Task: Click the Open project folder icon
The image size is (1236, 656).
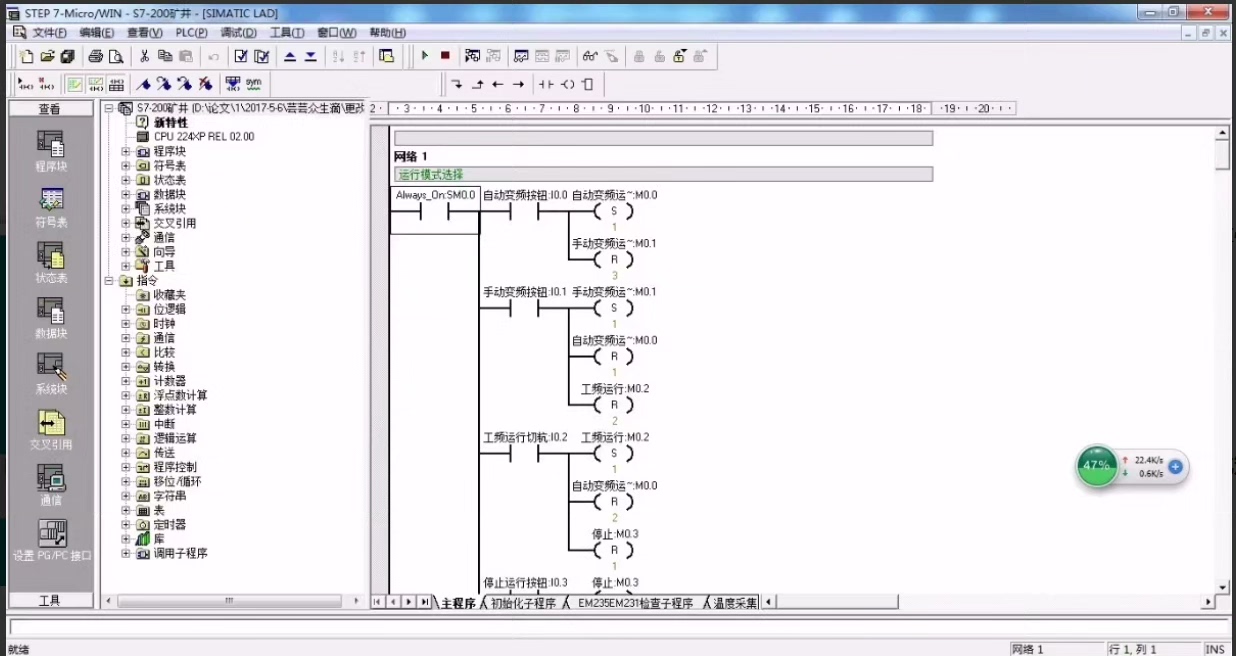Action: point(47,56)
